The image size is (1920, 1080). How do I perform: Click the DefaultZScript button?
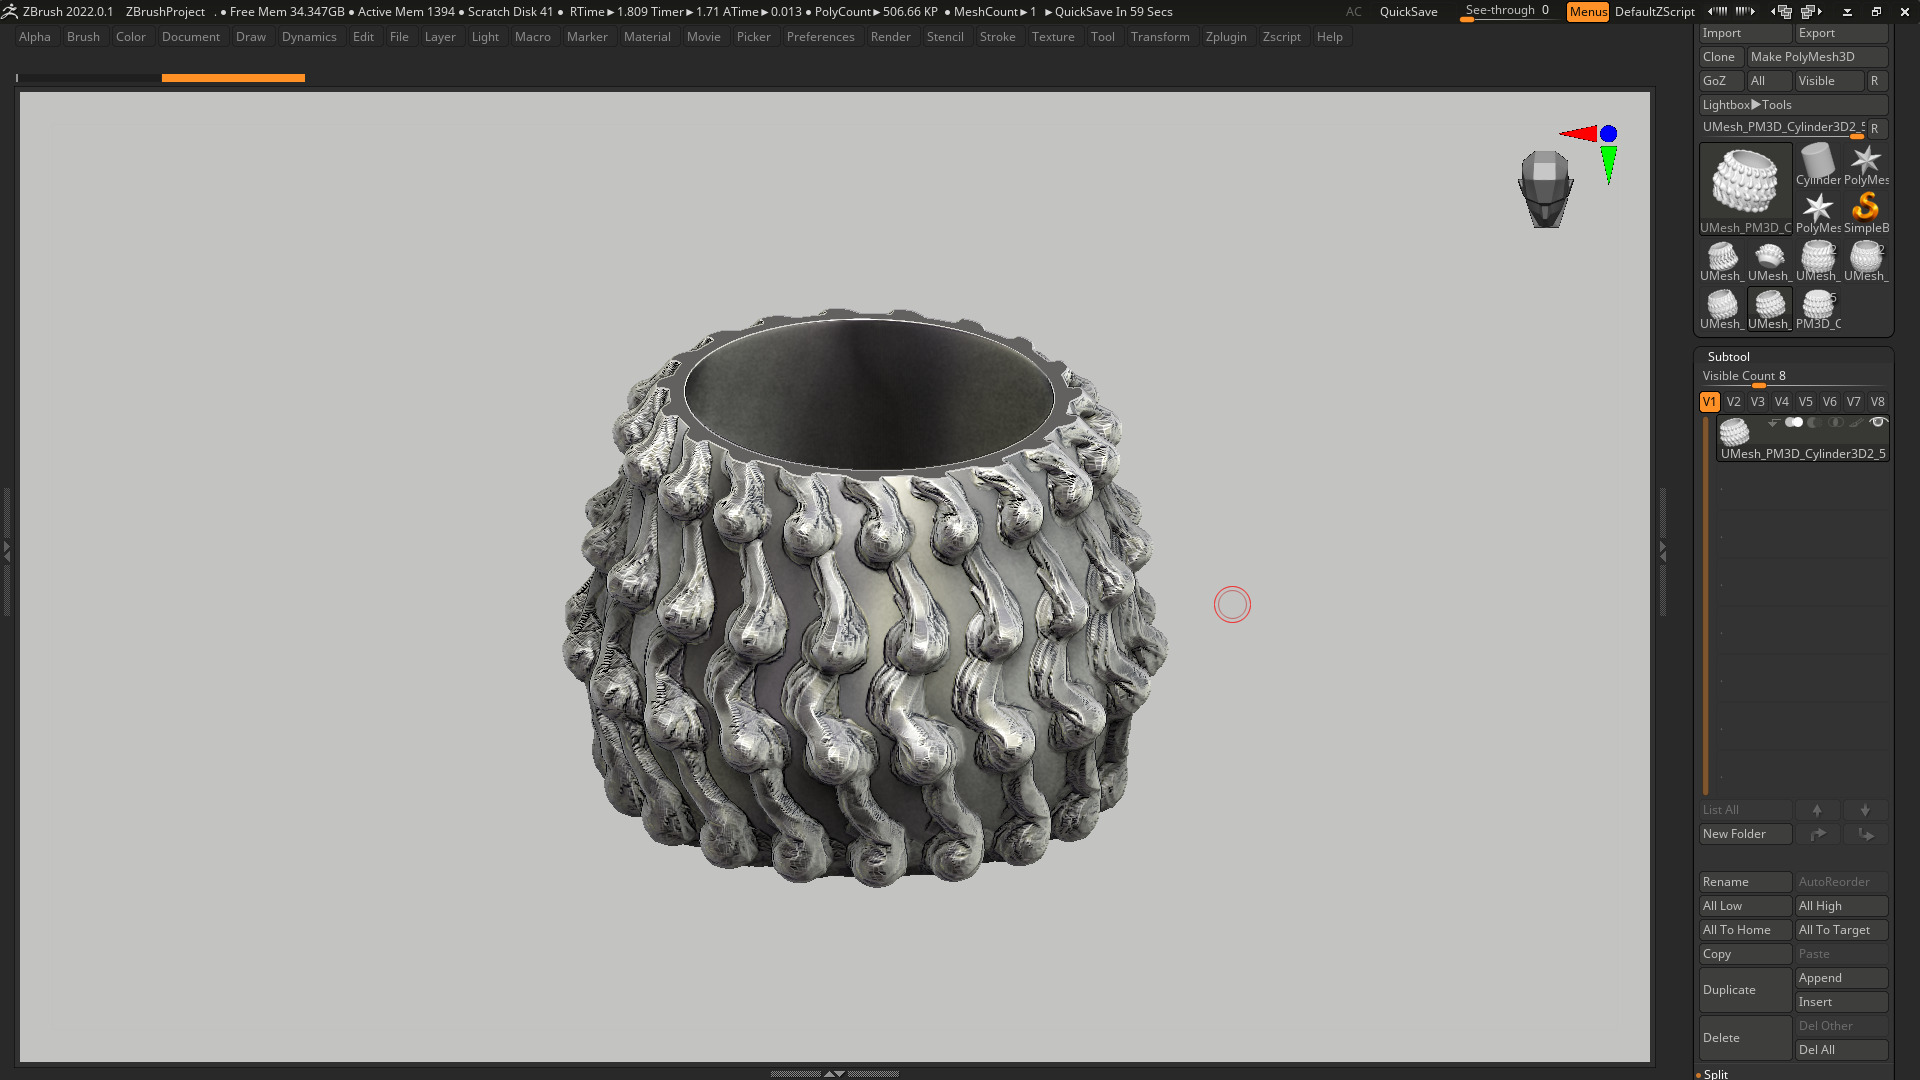pyautogui.click(x=1655, y=11)
